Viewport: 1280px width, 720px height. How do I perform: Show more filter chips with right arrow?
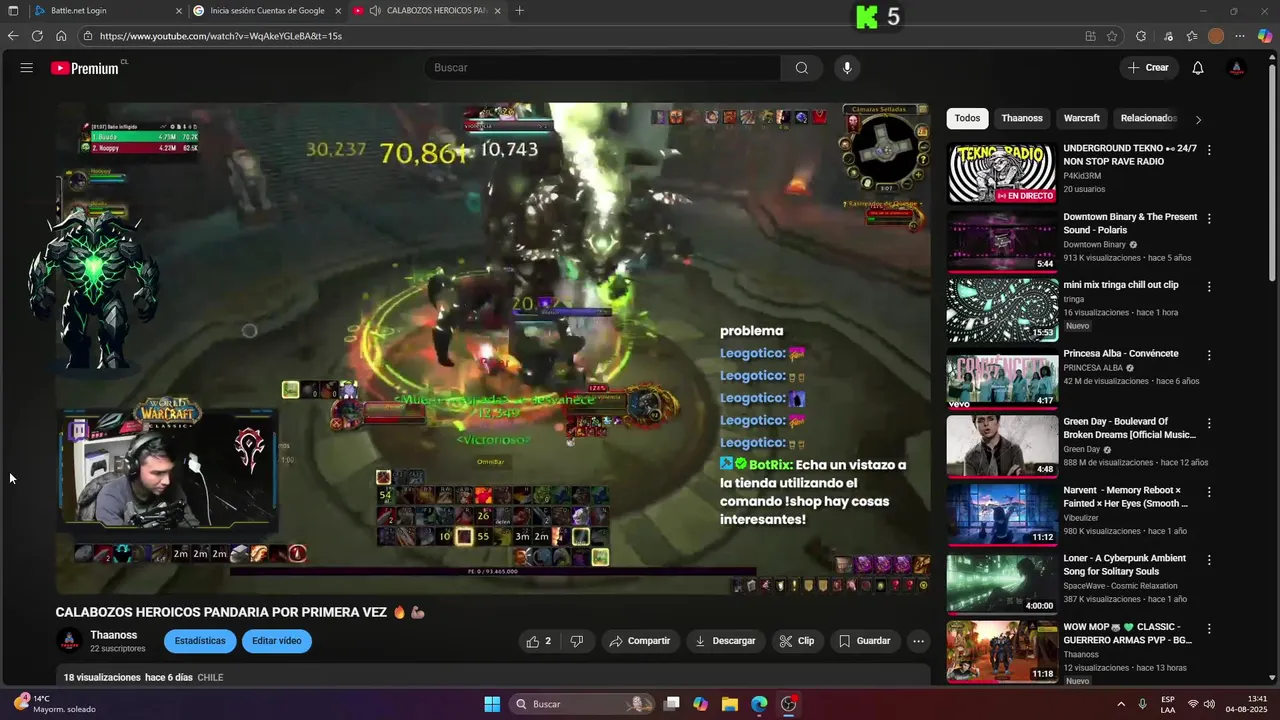(x=1198, y=119)
